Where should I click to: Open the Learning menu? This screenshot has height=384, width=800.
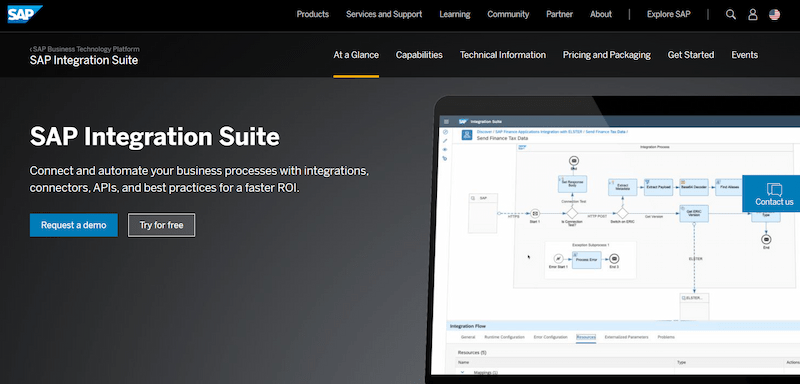[x=455, y=14]
